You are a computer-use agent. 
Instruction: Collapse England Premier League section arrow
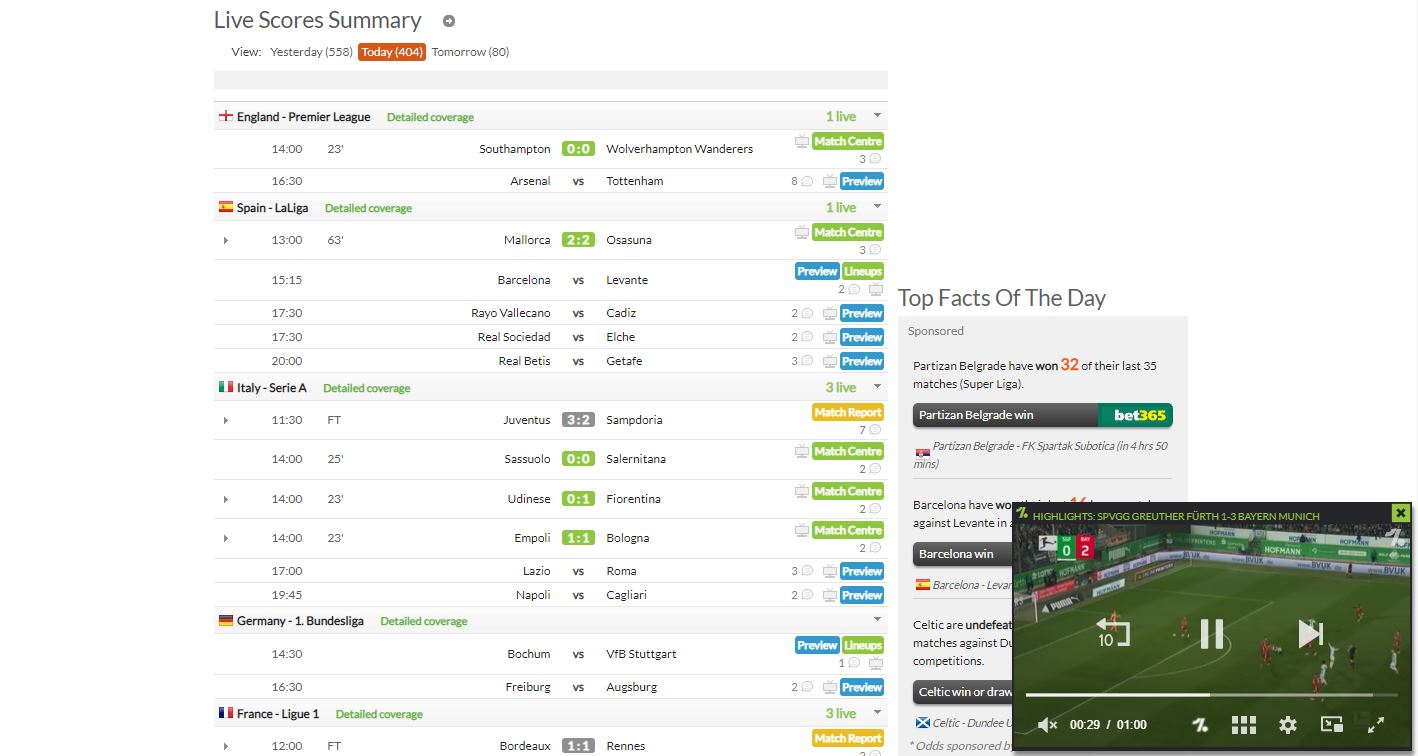(x=877, y=116)
